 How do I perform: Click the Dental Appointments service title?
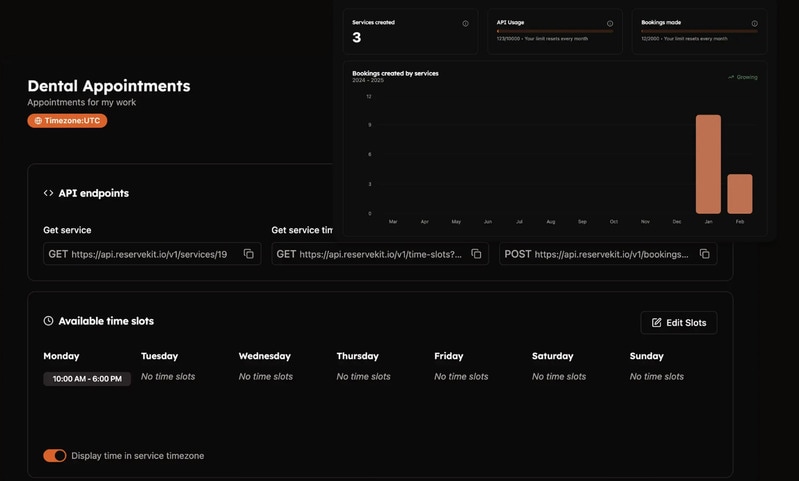click(109, 86)
